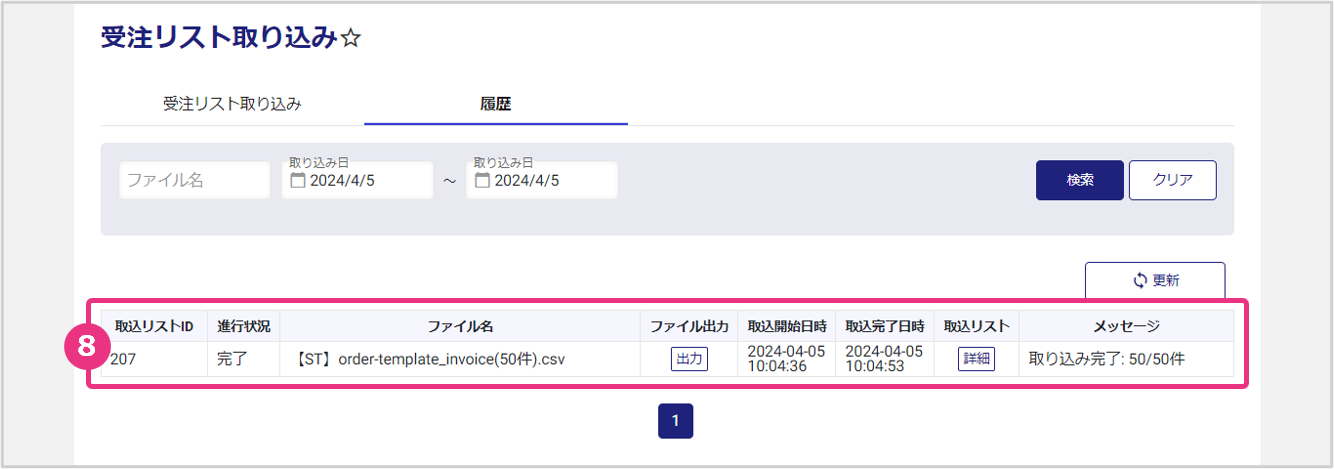
Task: Click the 取込開始日時 column header
Action: tap(786, 326)
